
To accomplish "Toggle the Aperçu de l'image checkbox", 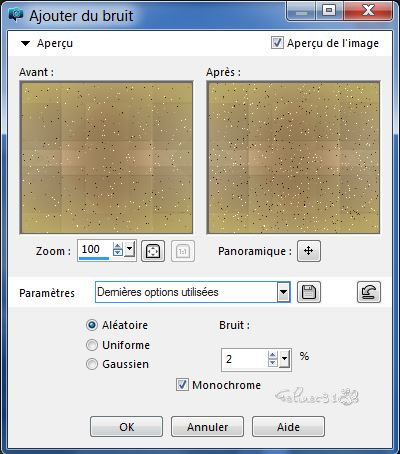I will tap(277, 43).
